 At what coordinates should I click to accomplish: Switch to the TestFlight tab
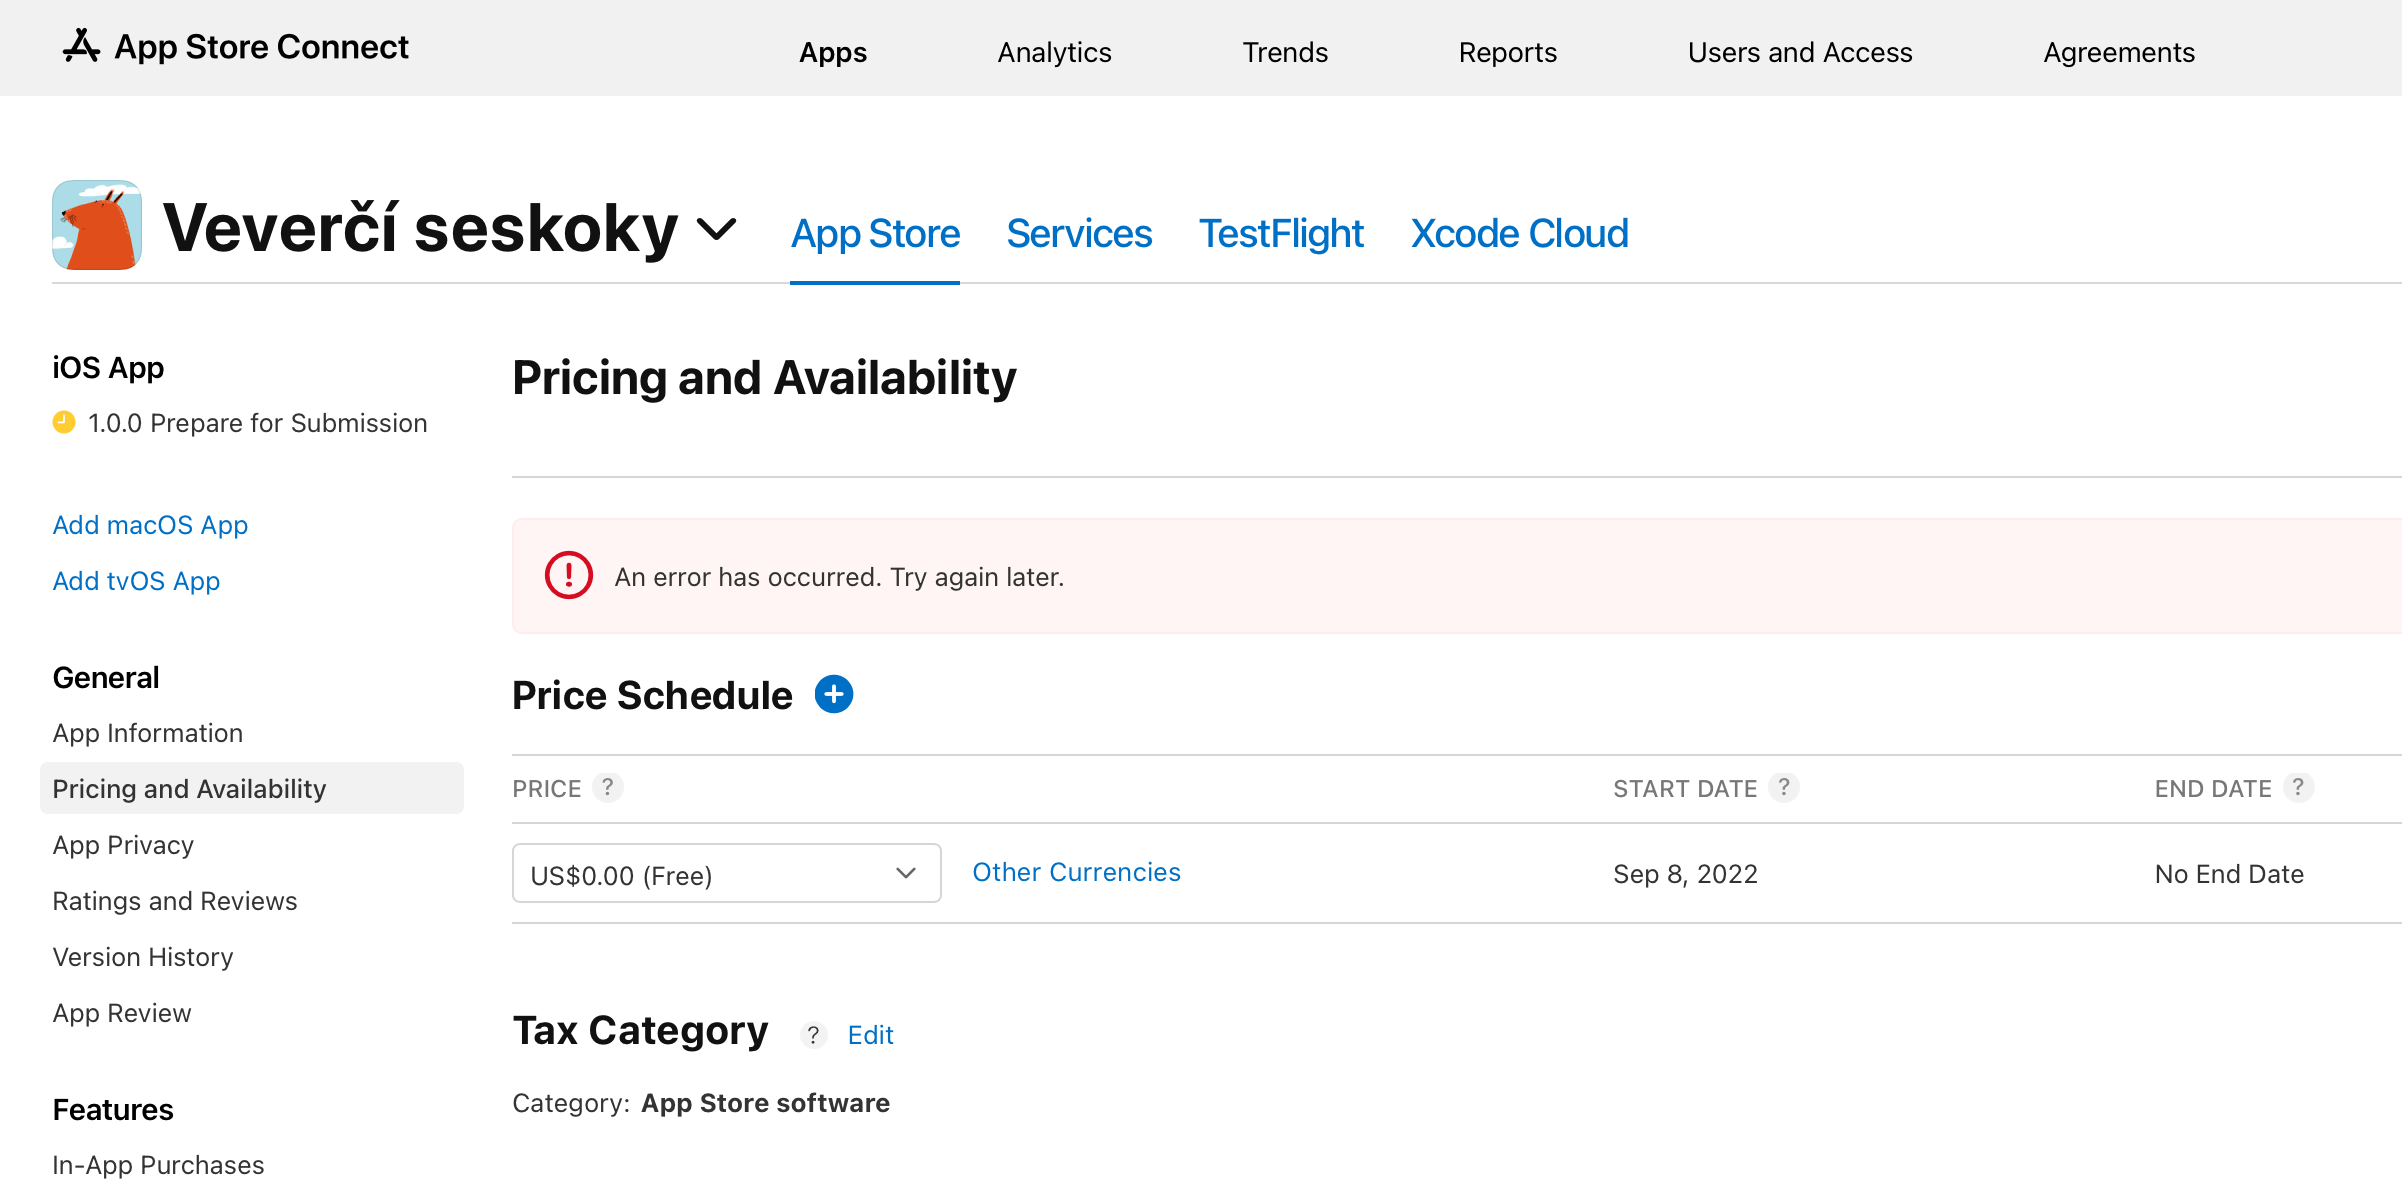1281,234
